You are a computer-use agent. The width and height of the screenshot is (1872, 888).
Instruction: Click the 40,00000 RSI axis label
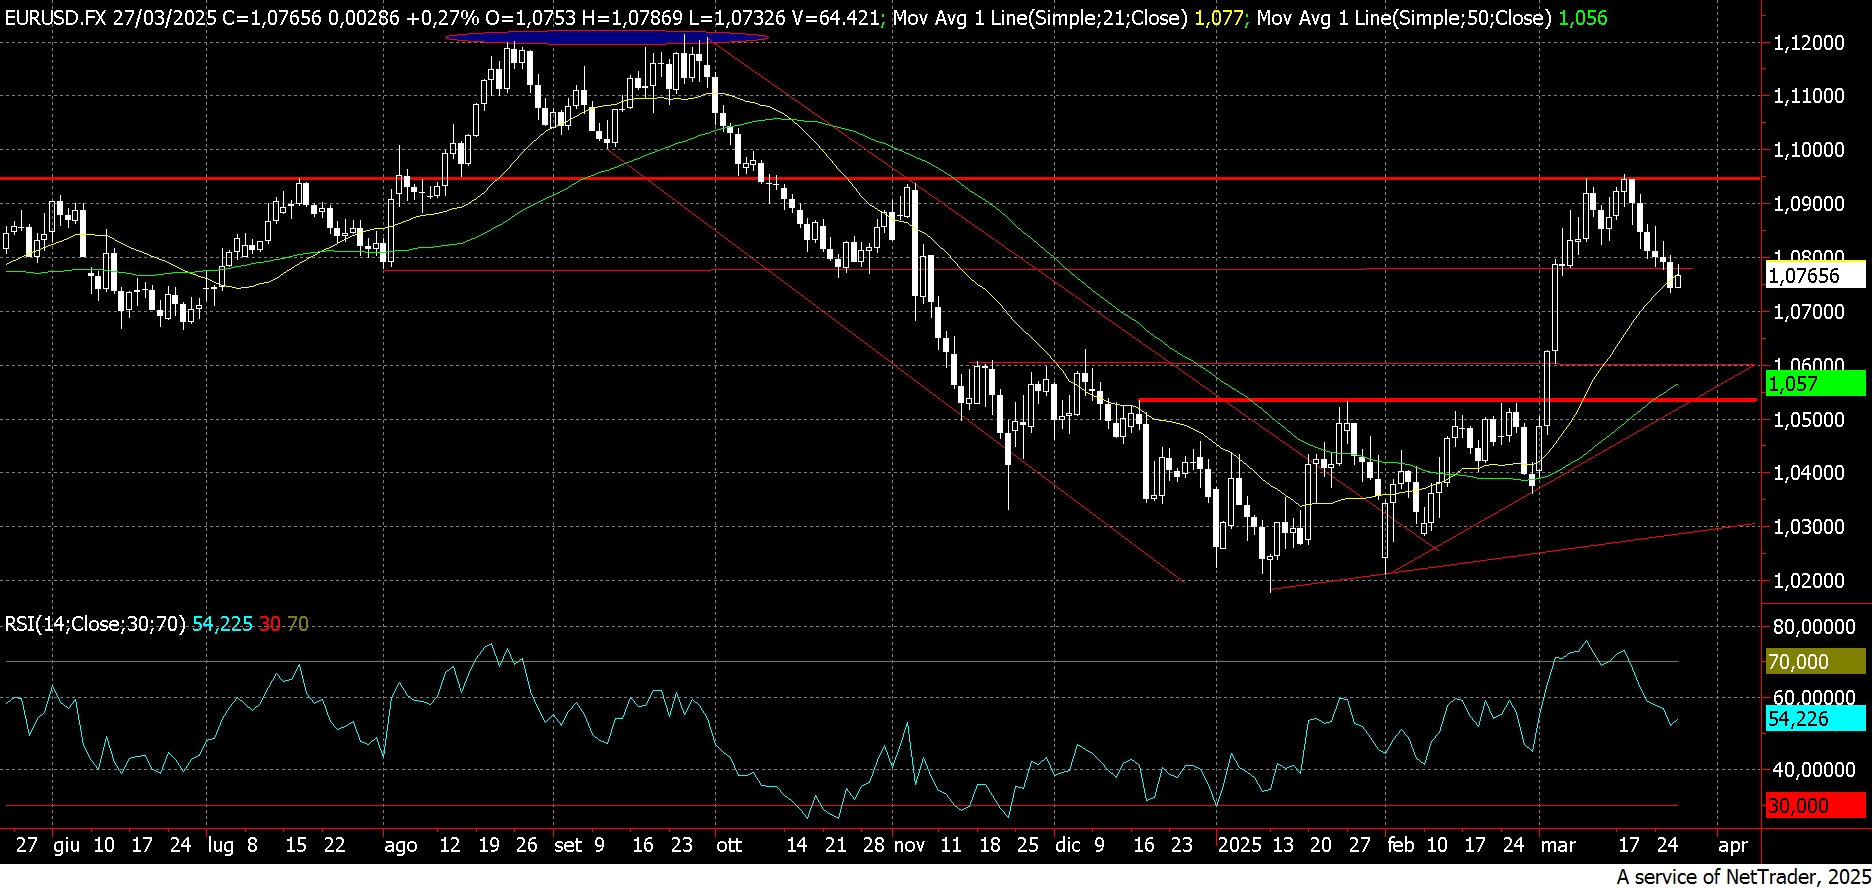[x=1813, y=770]
